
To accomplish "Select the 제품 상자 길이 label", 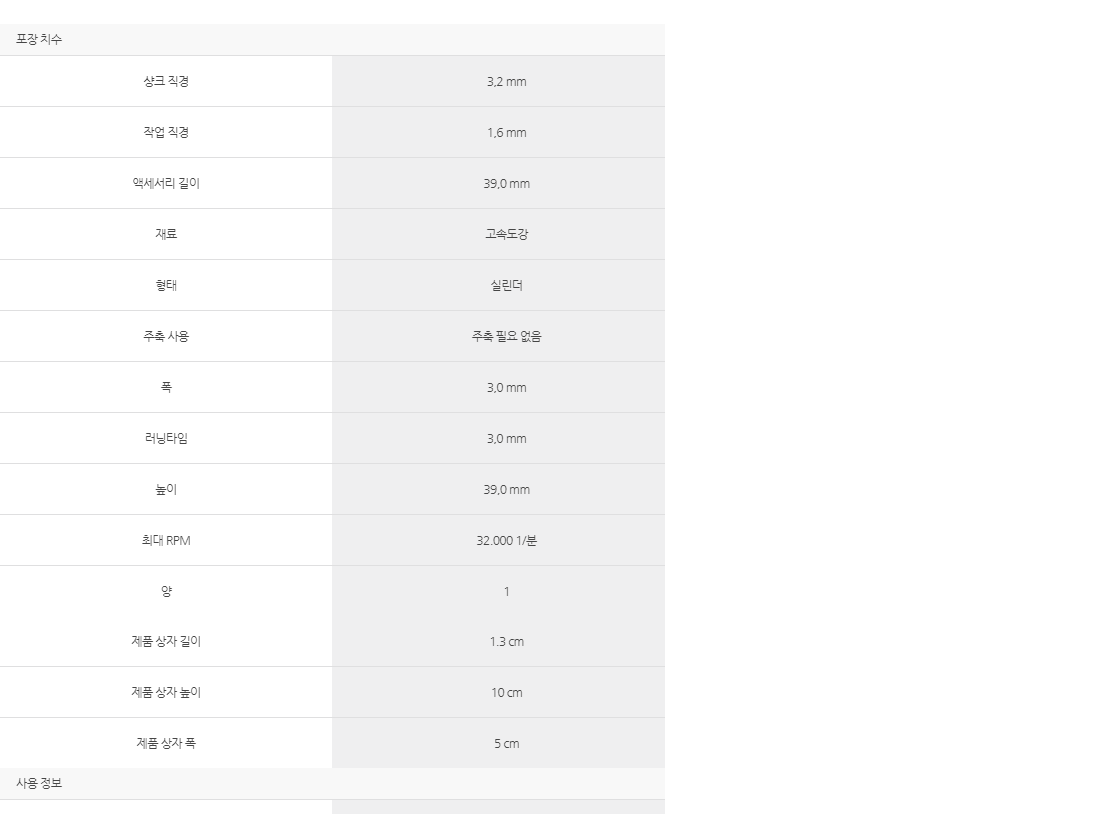I will [x=166, y=641].
